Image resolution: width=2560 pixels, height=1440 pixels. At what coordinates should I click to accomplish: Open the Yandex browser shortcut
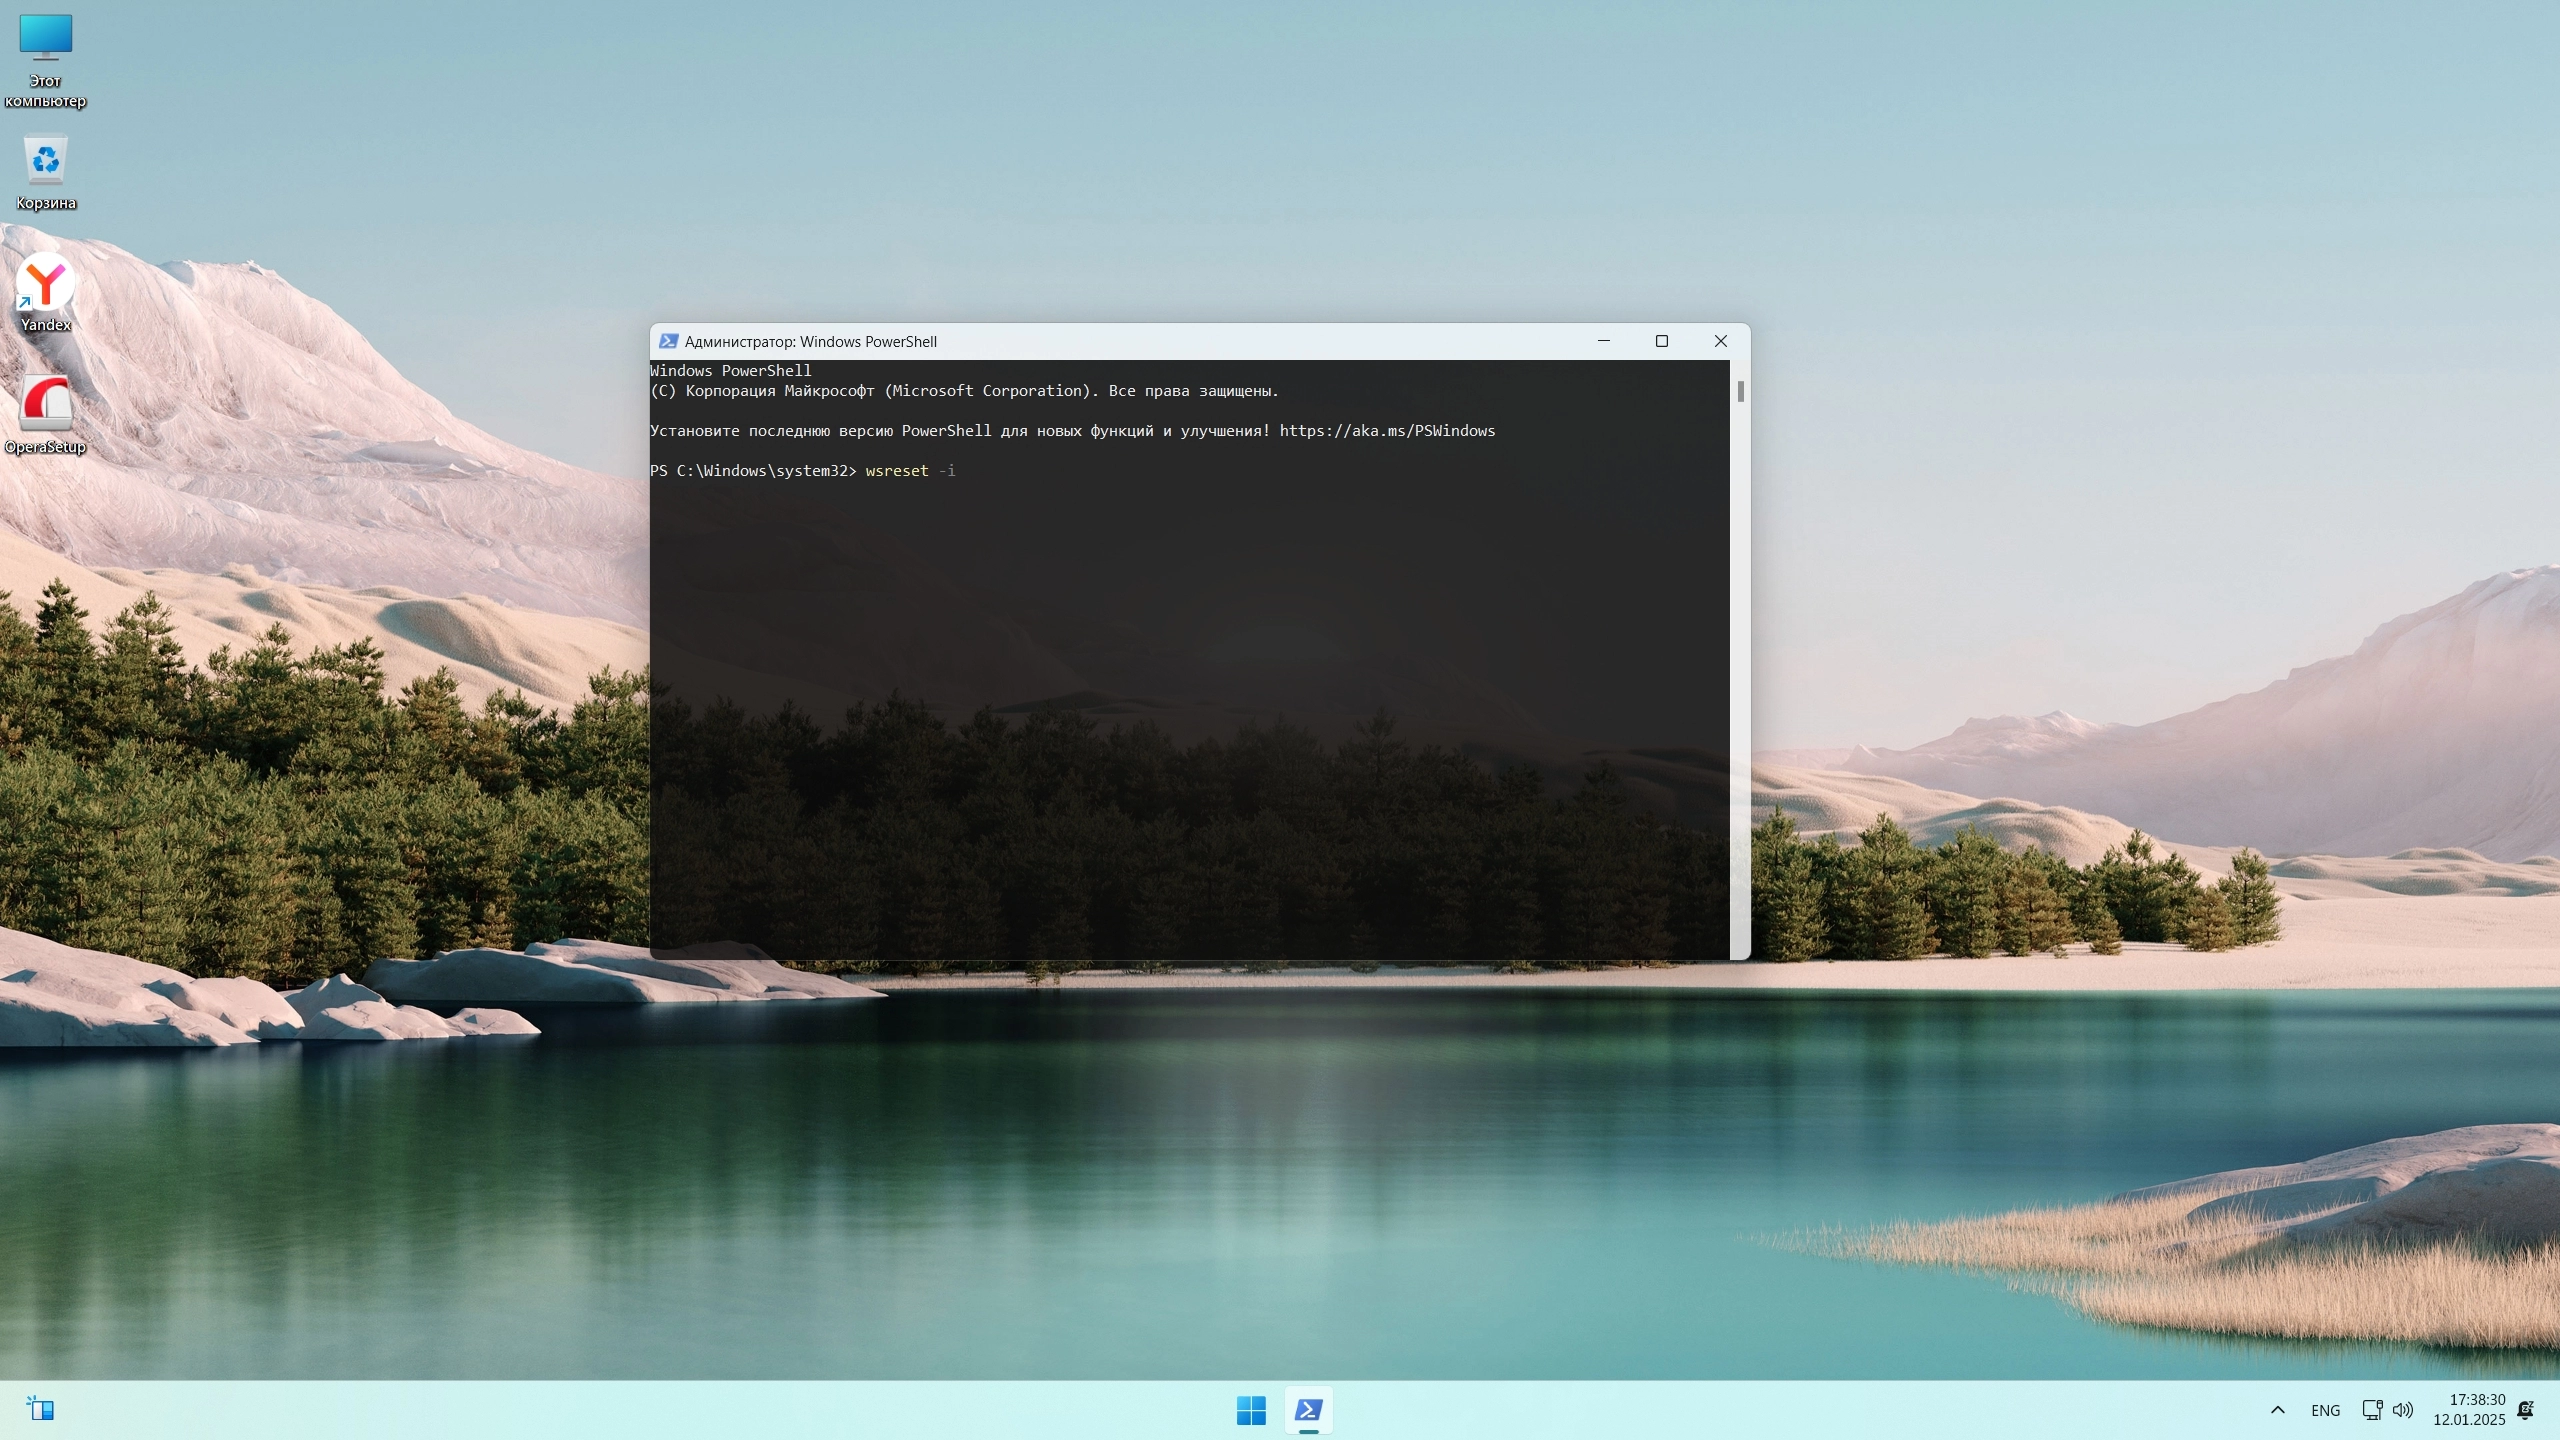(x=45, y=292)
